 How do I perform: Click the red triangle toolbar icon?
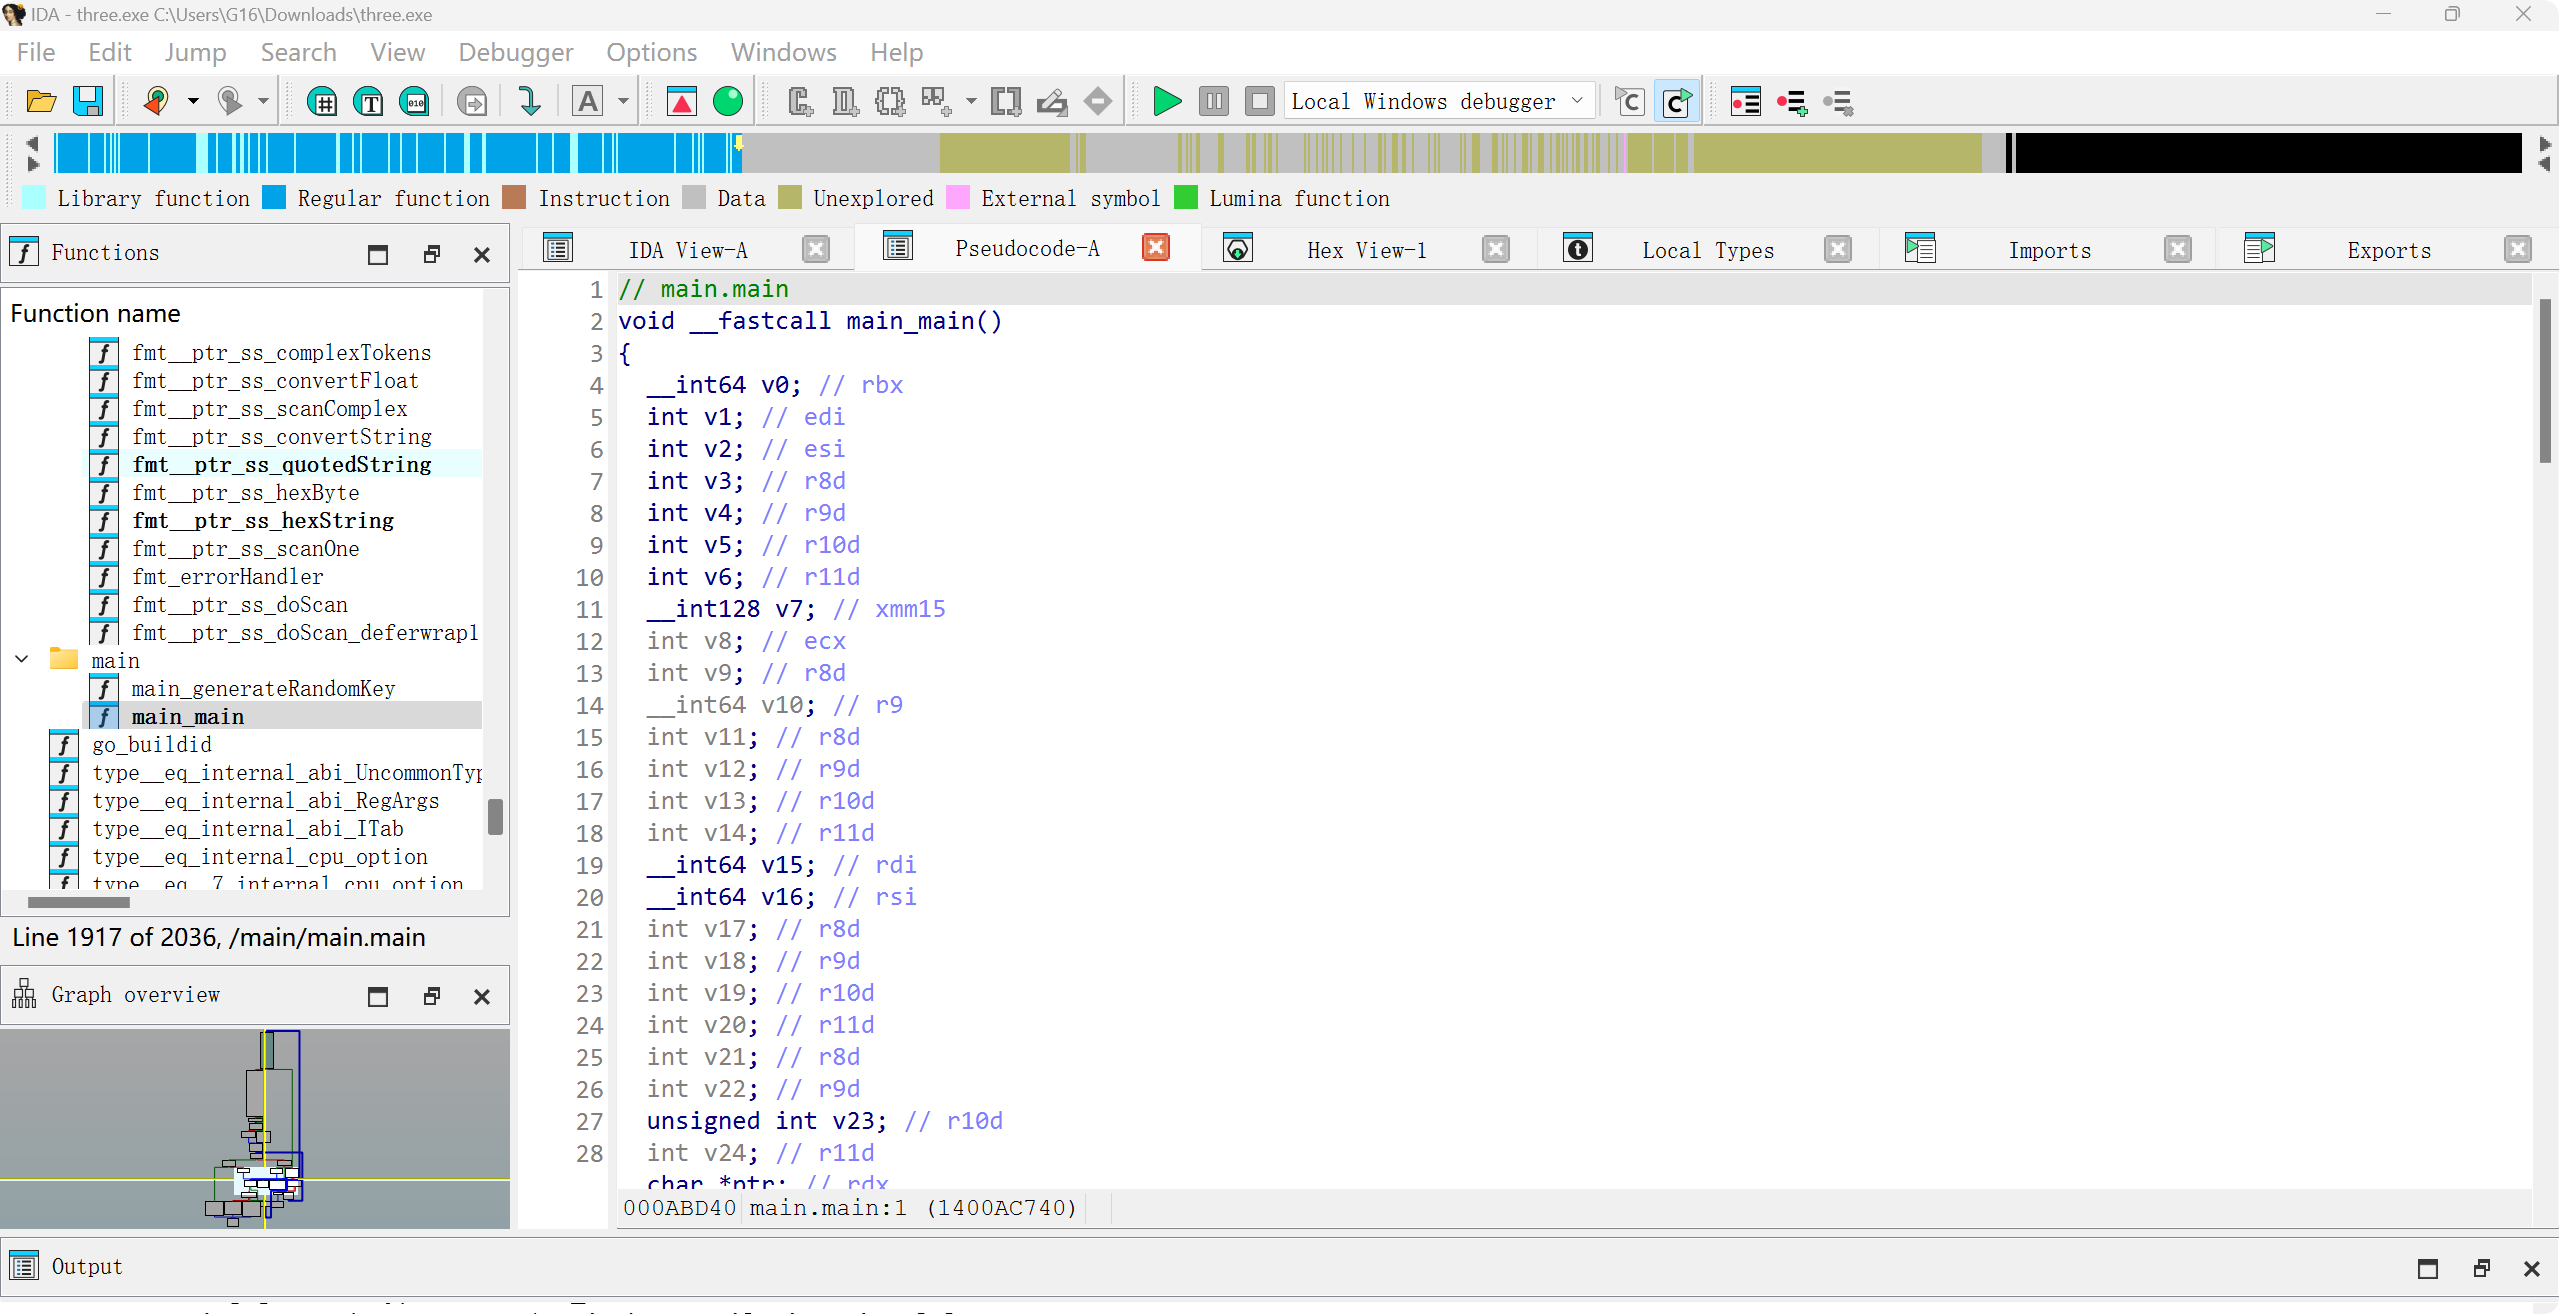coord(682,101)
